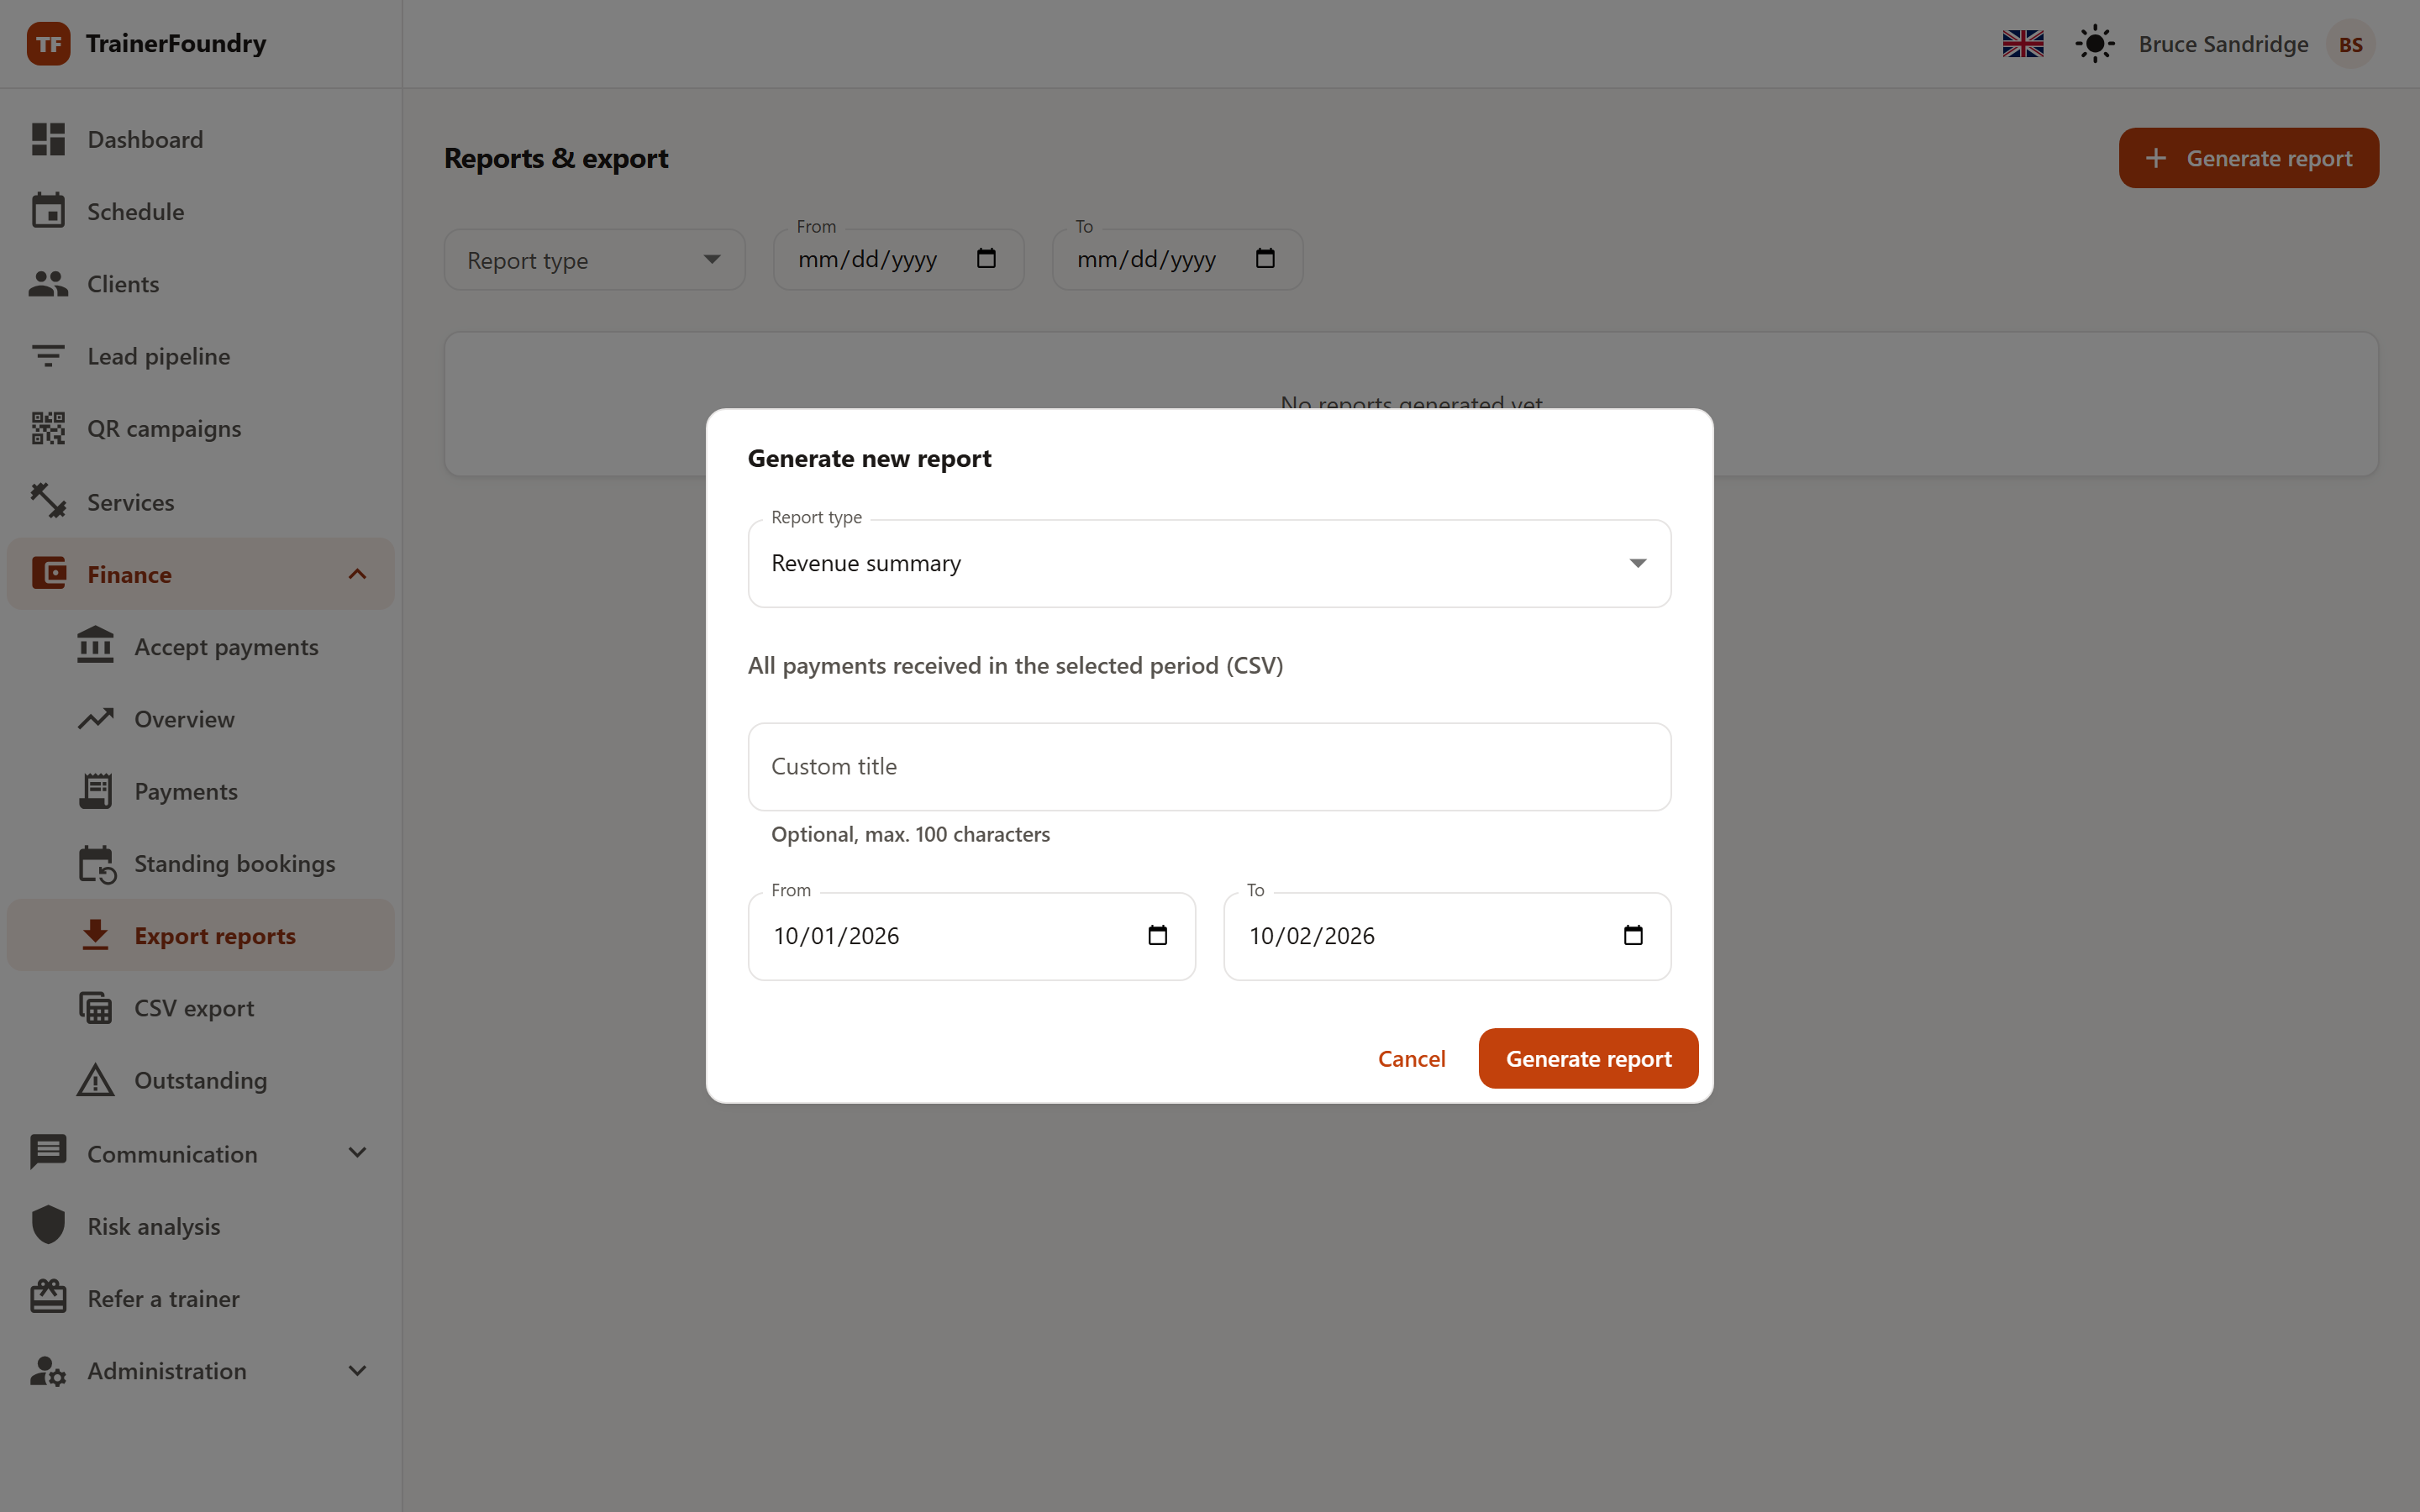Screen dimensions: 2420x1512
Task: Open Lead pipeline menu item
Action: pyautogui.click(x=200, y=356)
